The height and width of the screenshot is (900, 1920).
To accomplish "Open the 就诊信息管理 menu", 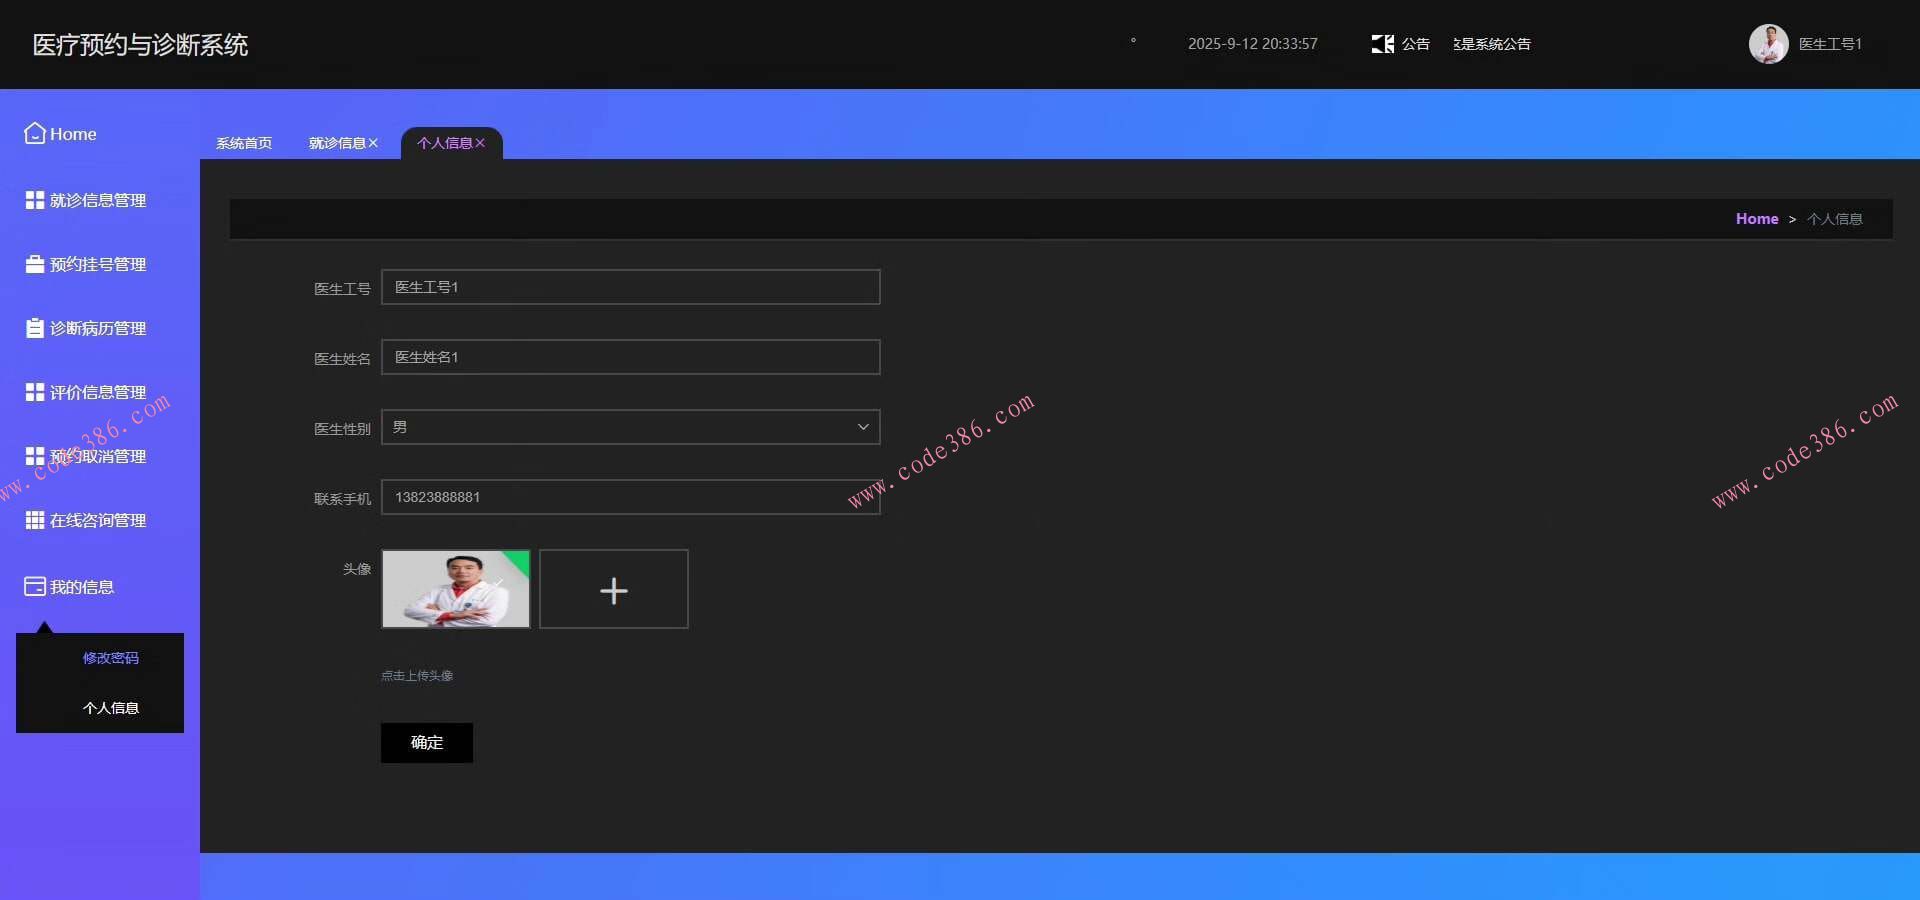I will tap(98, 200).
